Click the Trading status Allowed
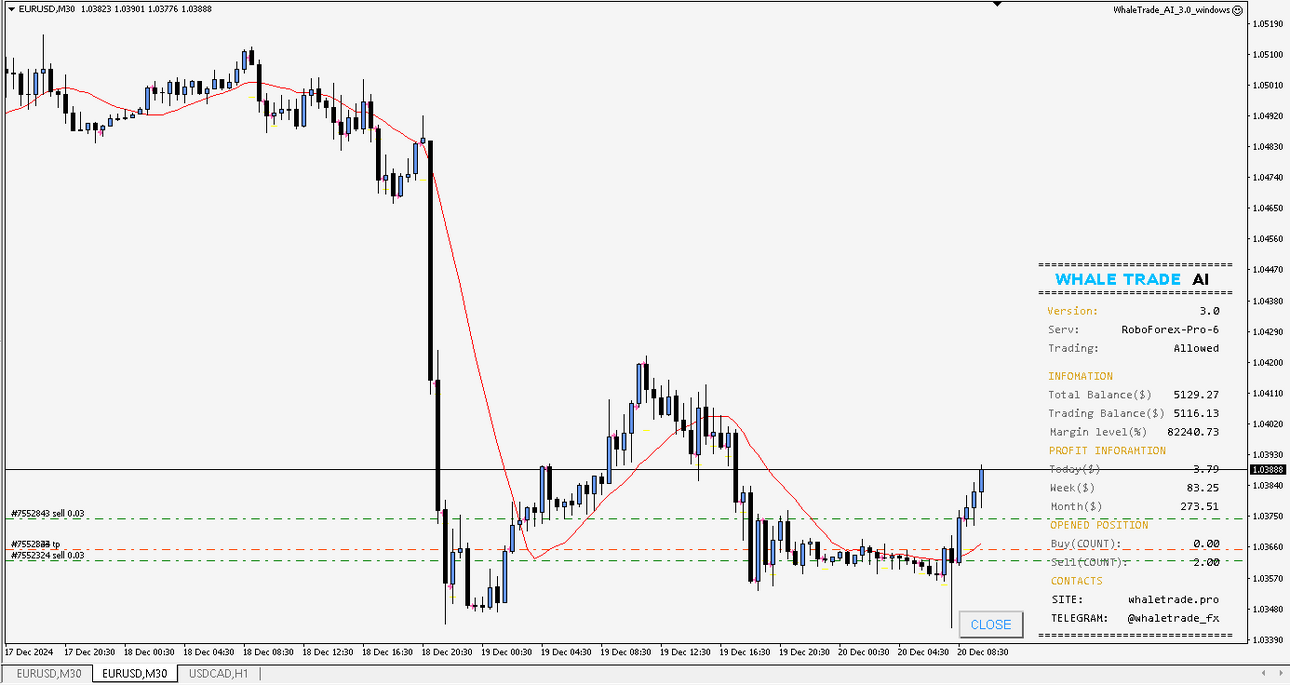This screenshot has width=1290, height=685. 1196,348
